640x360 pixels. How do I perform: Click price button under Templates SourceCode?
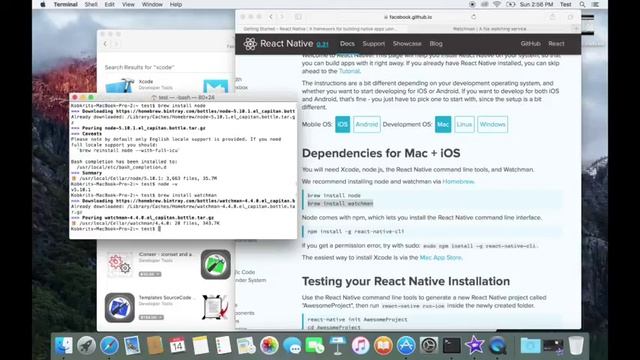[x=151, y=317]
